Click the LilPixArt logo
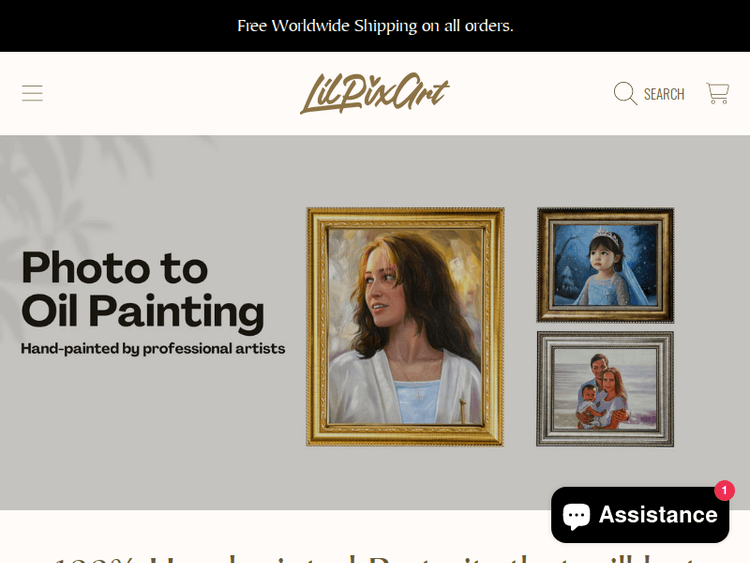This screenshot has height=563, width=750. tap(375, 93)
